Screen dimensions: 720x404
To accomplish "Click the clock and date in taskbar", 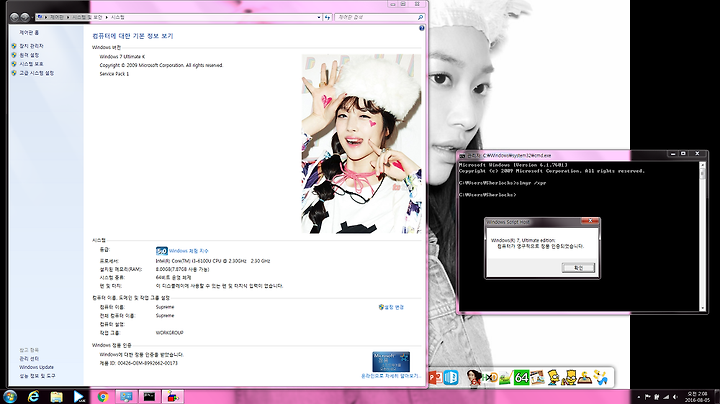I will pyautogui.click(x=697, y=397).
